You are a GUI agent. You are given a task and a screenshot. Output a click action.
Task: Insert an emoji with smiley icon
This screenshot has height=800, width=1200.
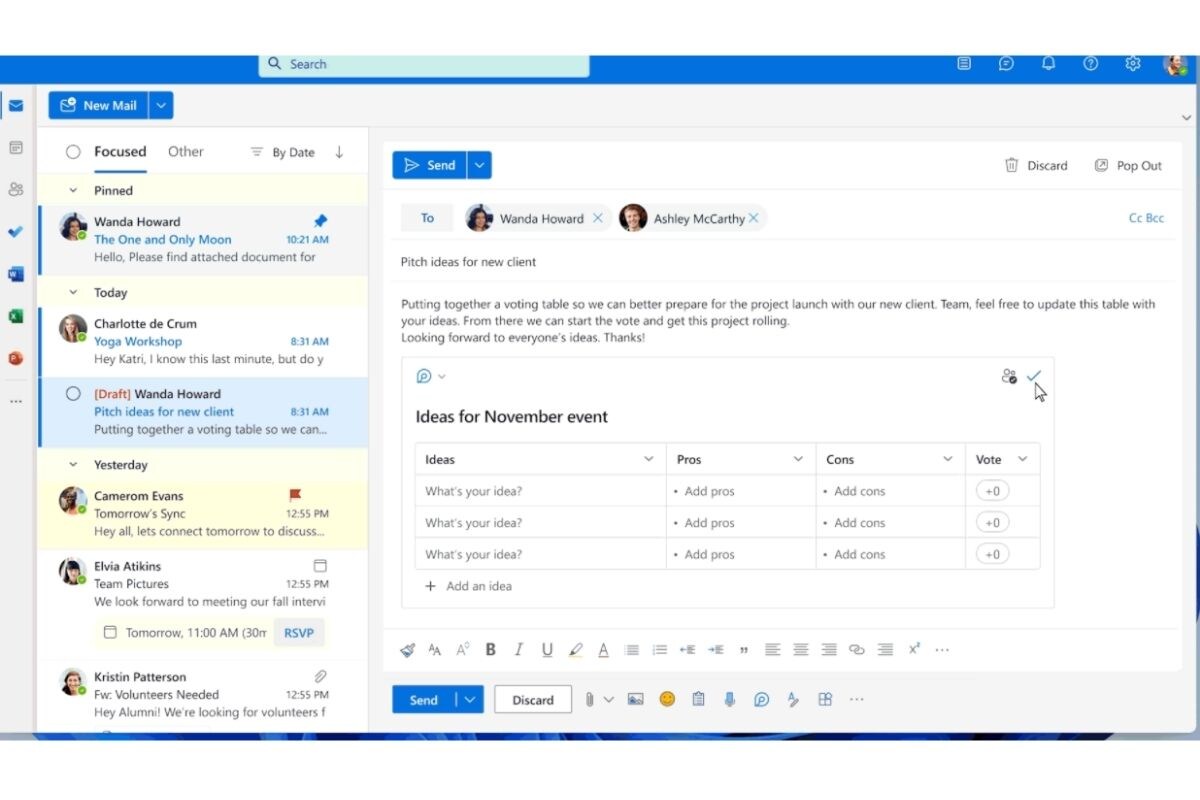667,700
